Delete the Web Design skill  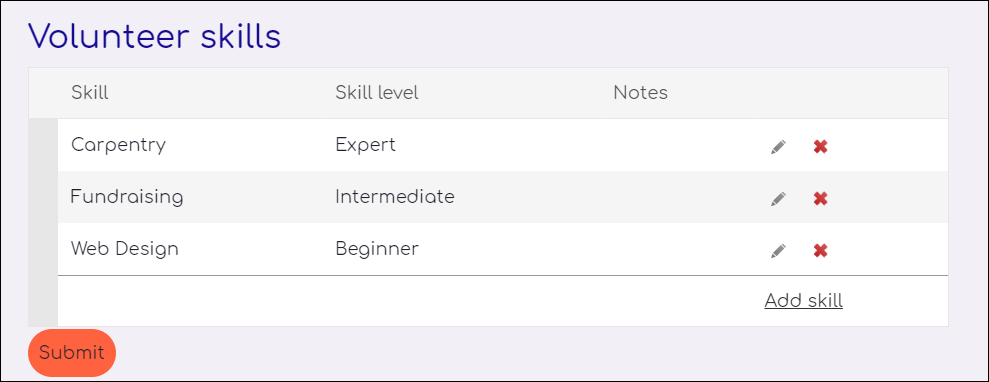pyautogui.click(x=820, y=251)
